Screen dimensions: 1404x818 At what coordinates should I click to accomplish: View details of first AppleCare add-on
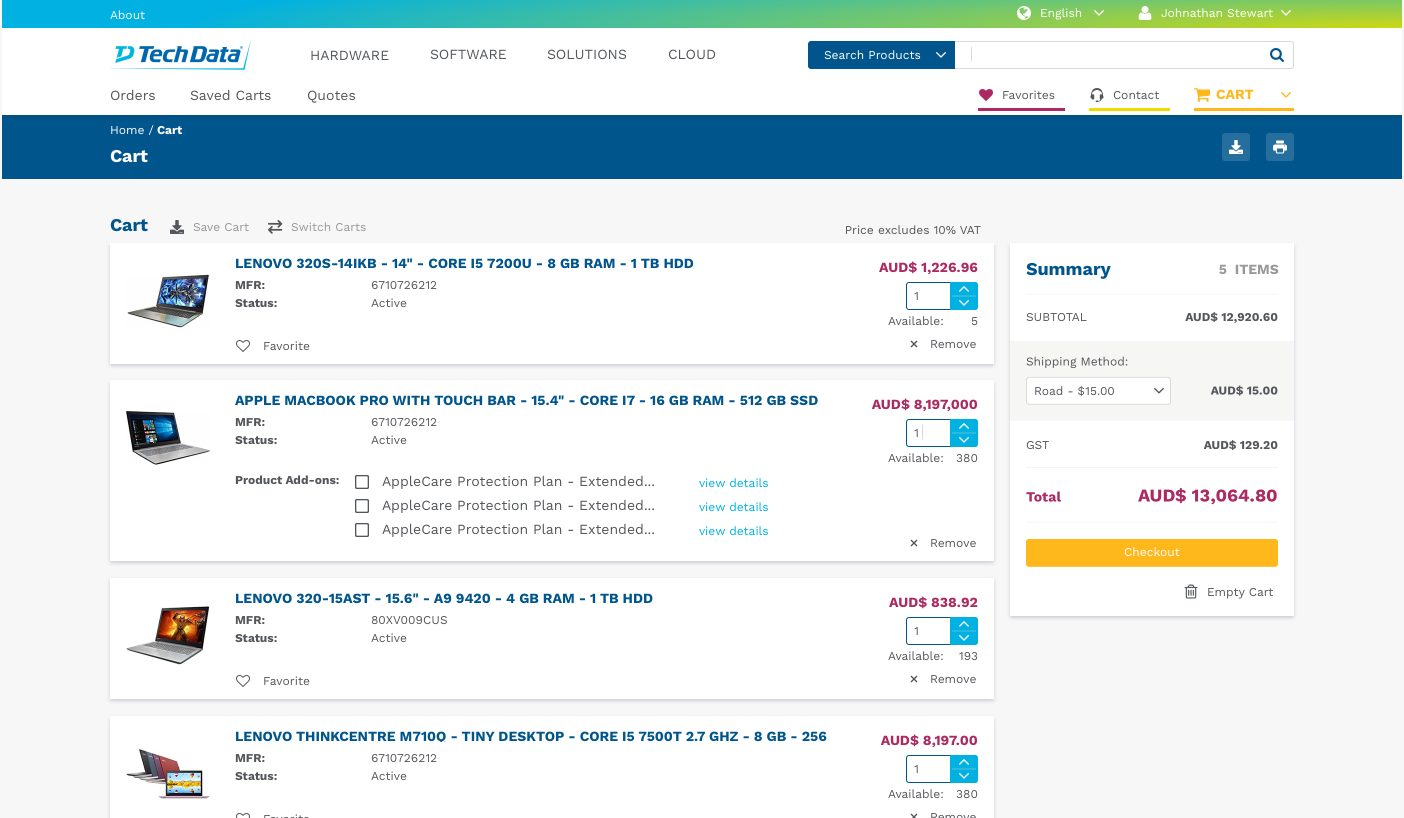[733, 483]
